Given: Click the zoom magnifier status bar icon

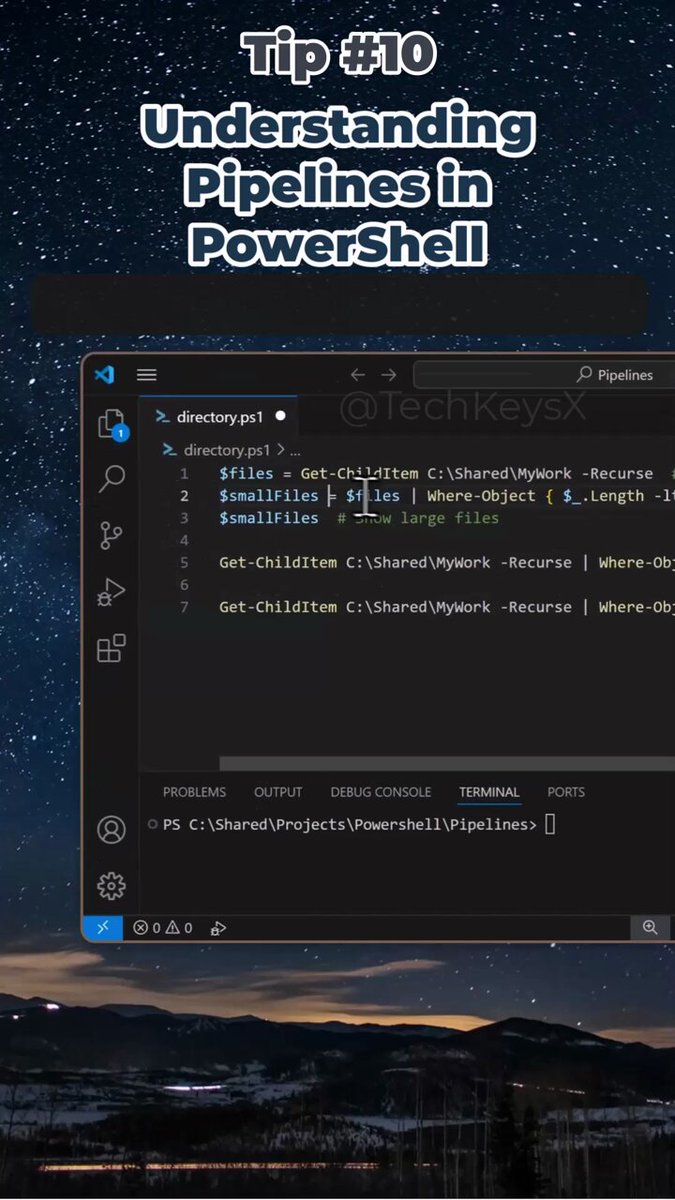Looking at the screenshot, I should pos(650,928).
